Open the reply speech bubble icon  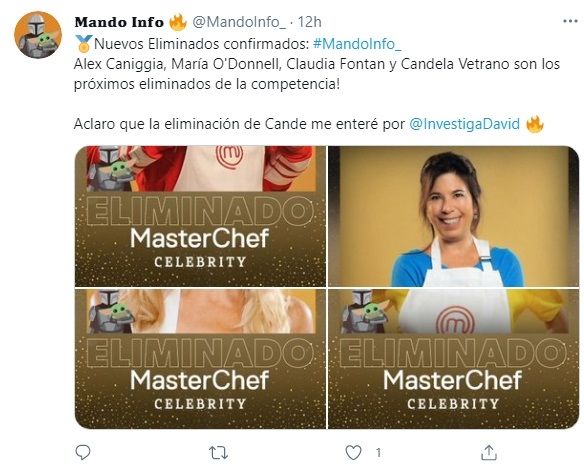pyautogui.click(x=83, y=452)
